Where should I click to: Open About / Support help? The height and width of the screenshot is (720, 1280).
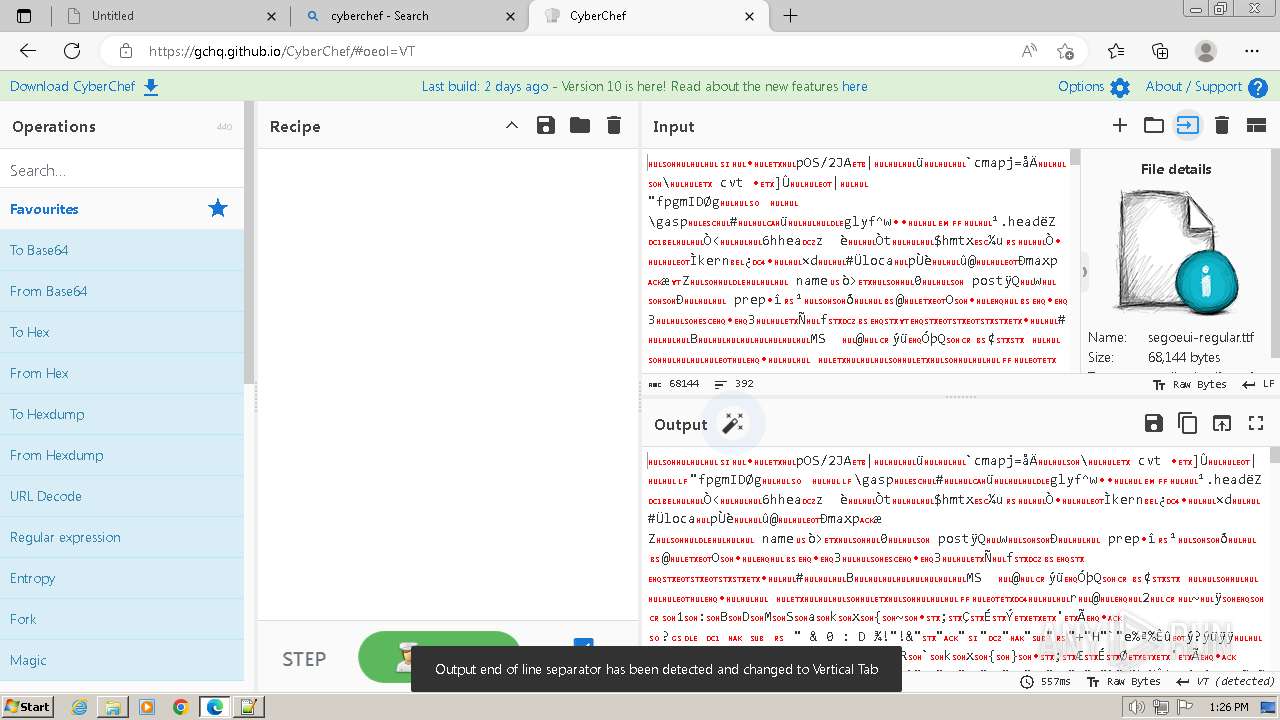(1258, 87)
